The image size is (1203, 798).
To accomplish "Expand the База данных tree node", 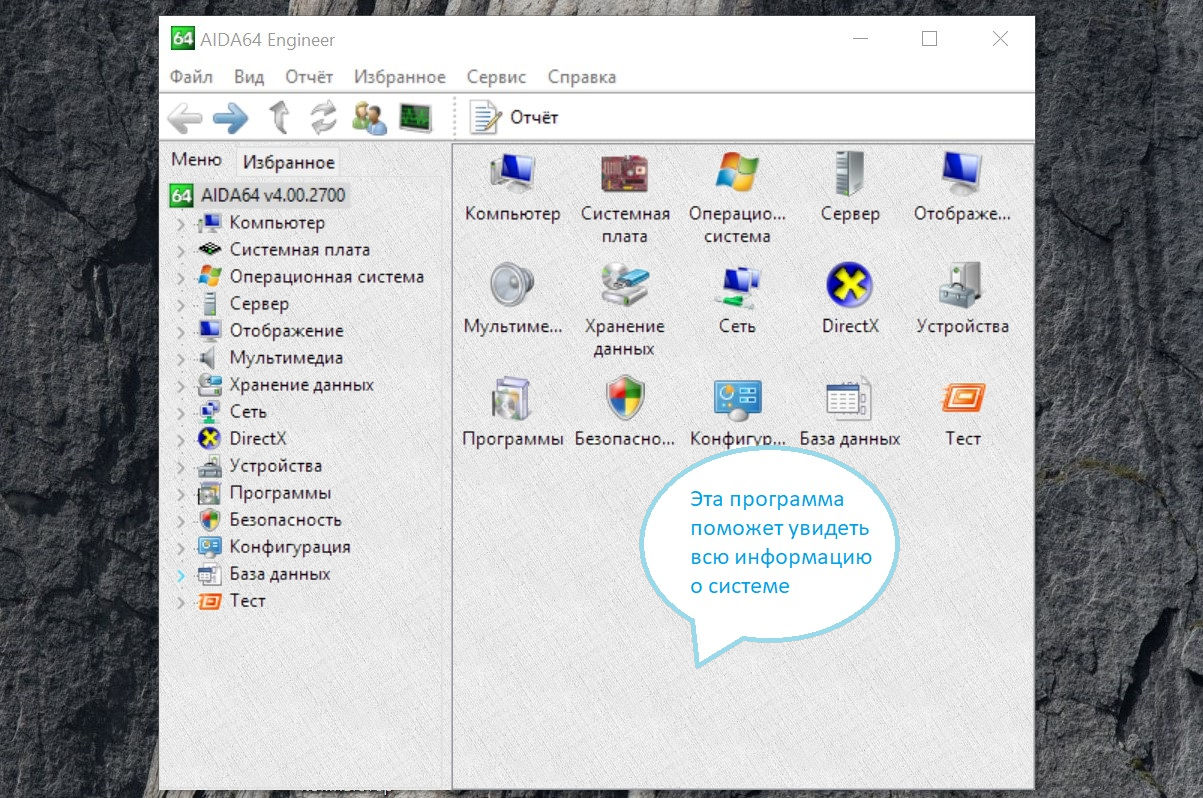I will [x=181, y=575].
